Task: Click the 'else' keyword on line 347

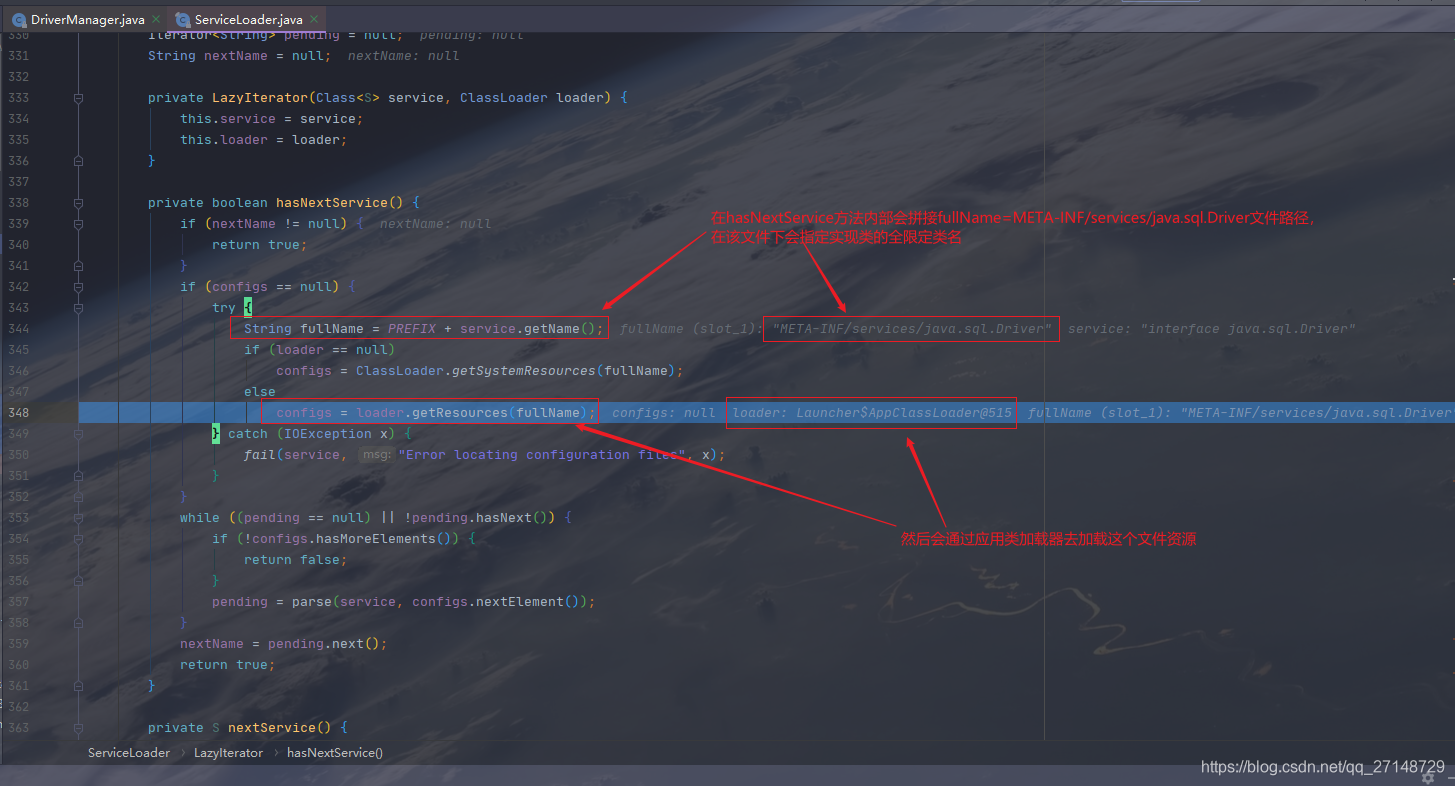Action: click(x=260, y=392)
